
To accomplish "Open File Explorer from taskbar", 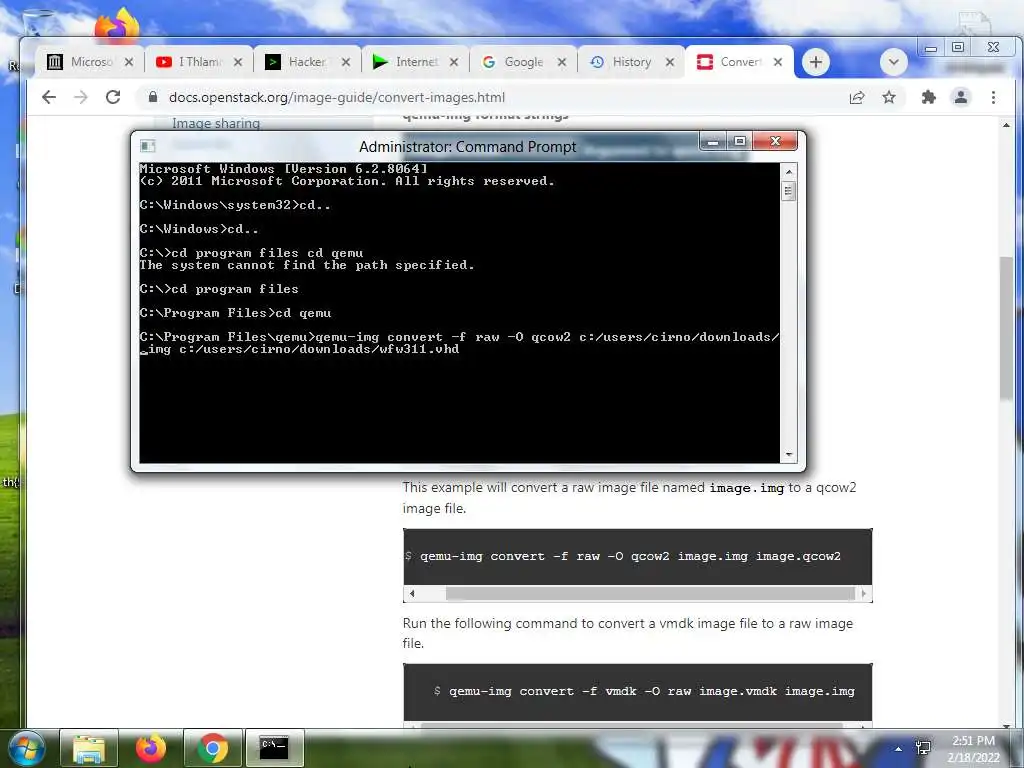I will 89,748.
